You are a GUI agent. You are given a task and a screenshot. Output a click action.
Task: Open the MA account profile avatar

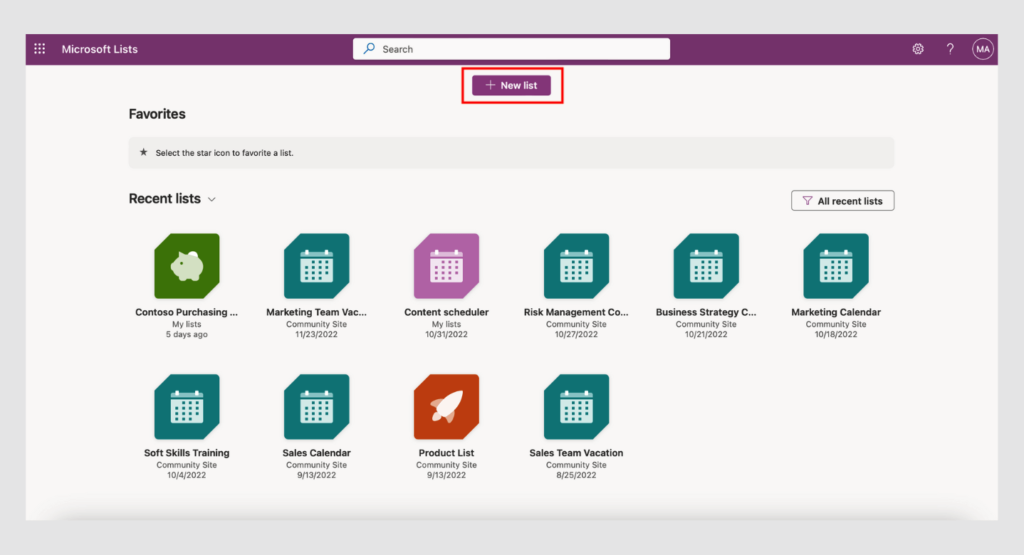pos(983,49)
